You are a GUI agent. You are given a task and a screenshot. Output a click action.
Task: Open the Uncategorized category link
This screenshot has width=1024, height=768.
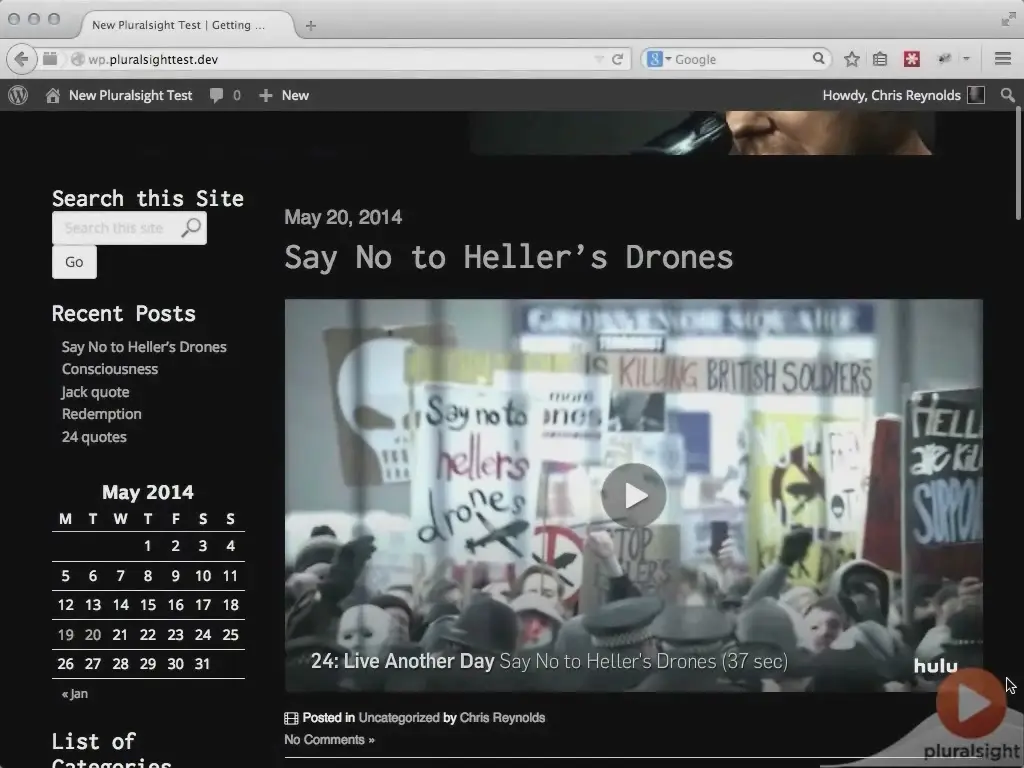point(399,718)
